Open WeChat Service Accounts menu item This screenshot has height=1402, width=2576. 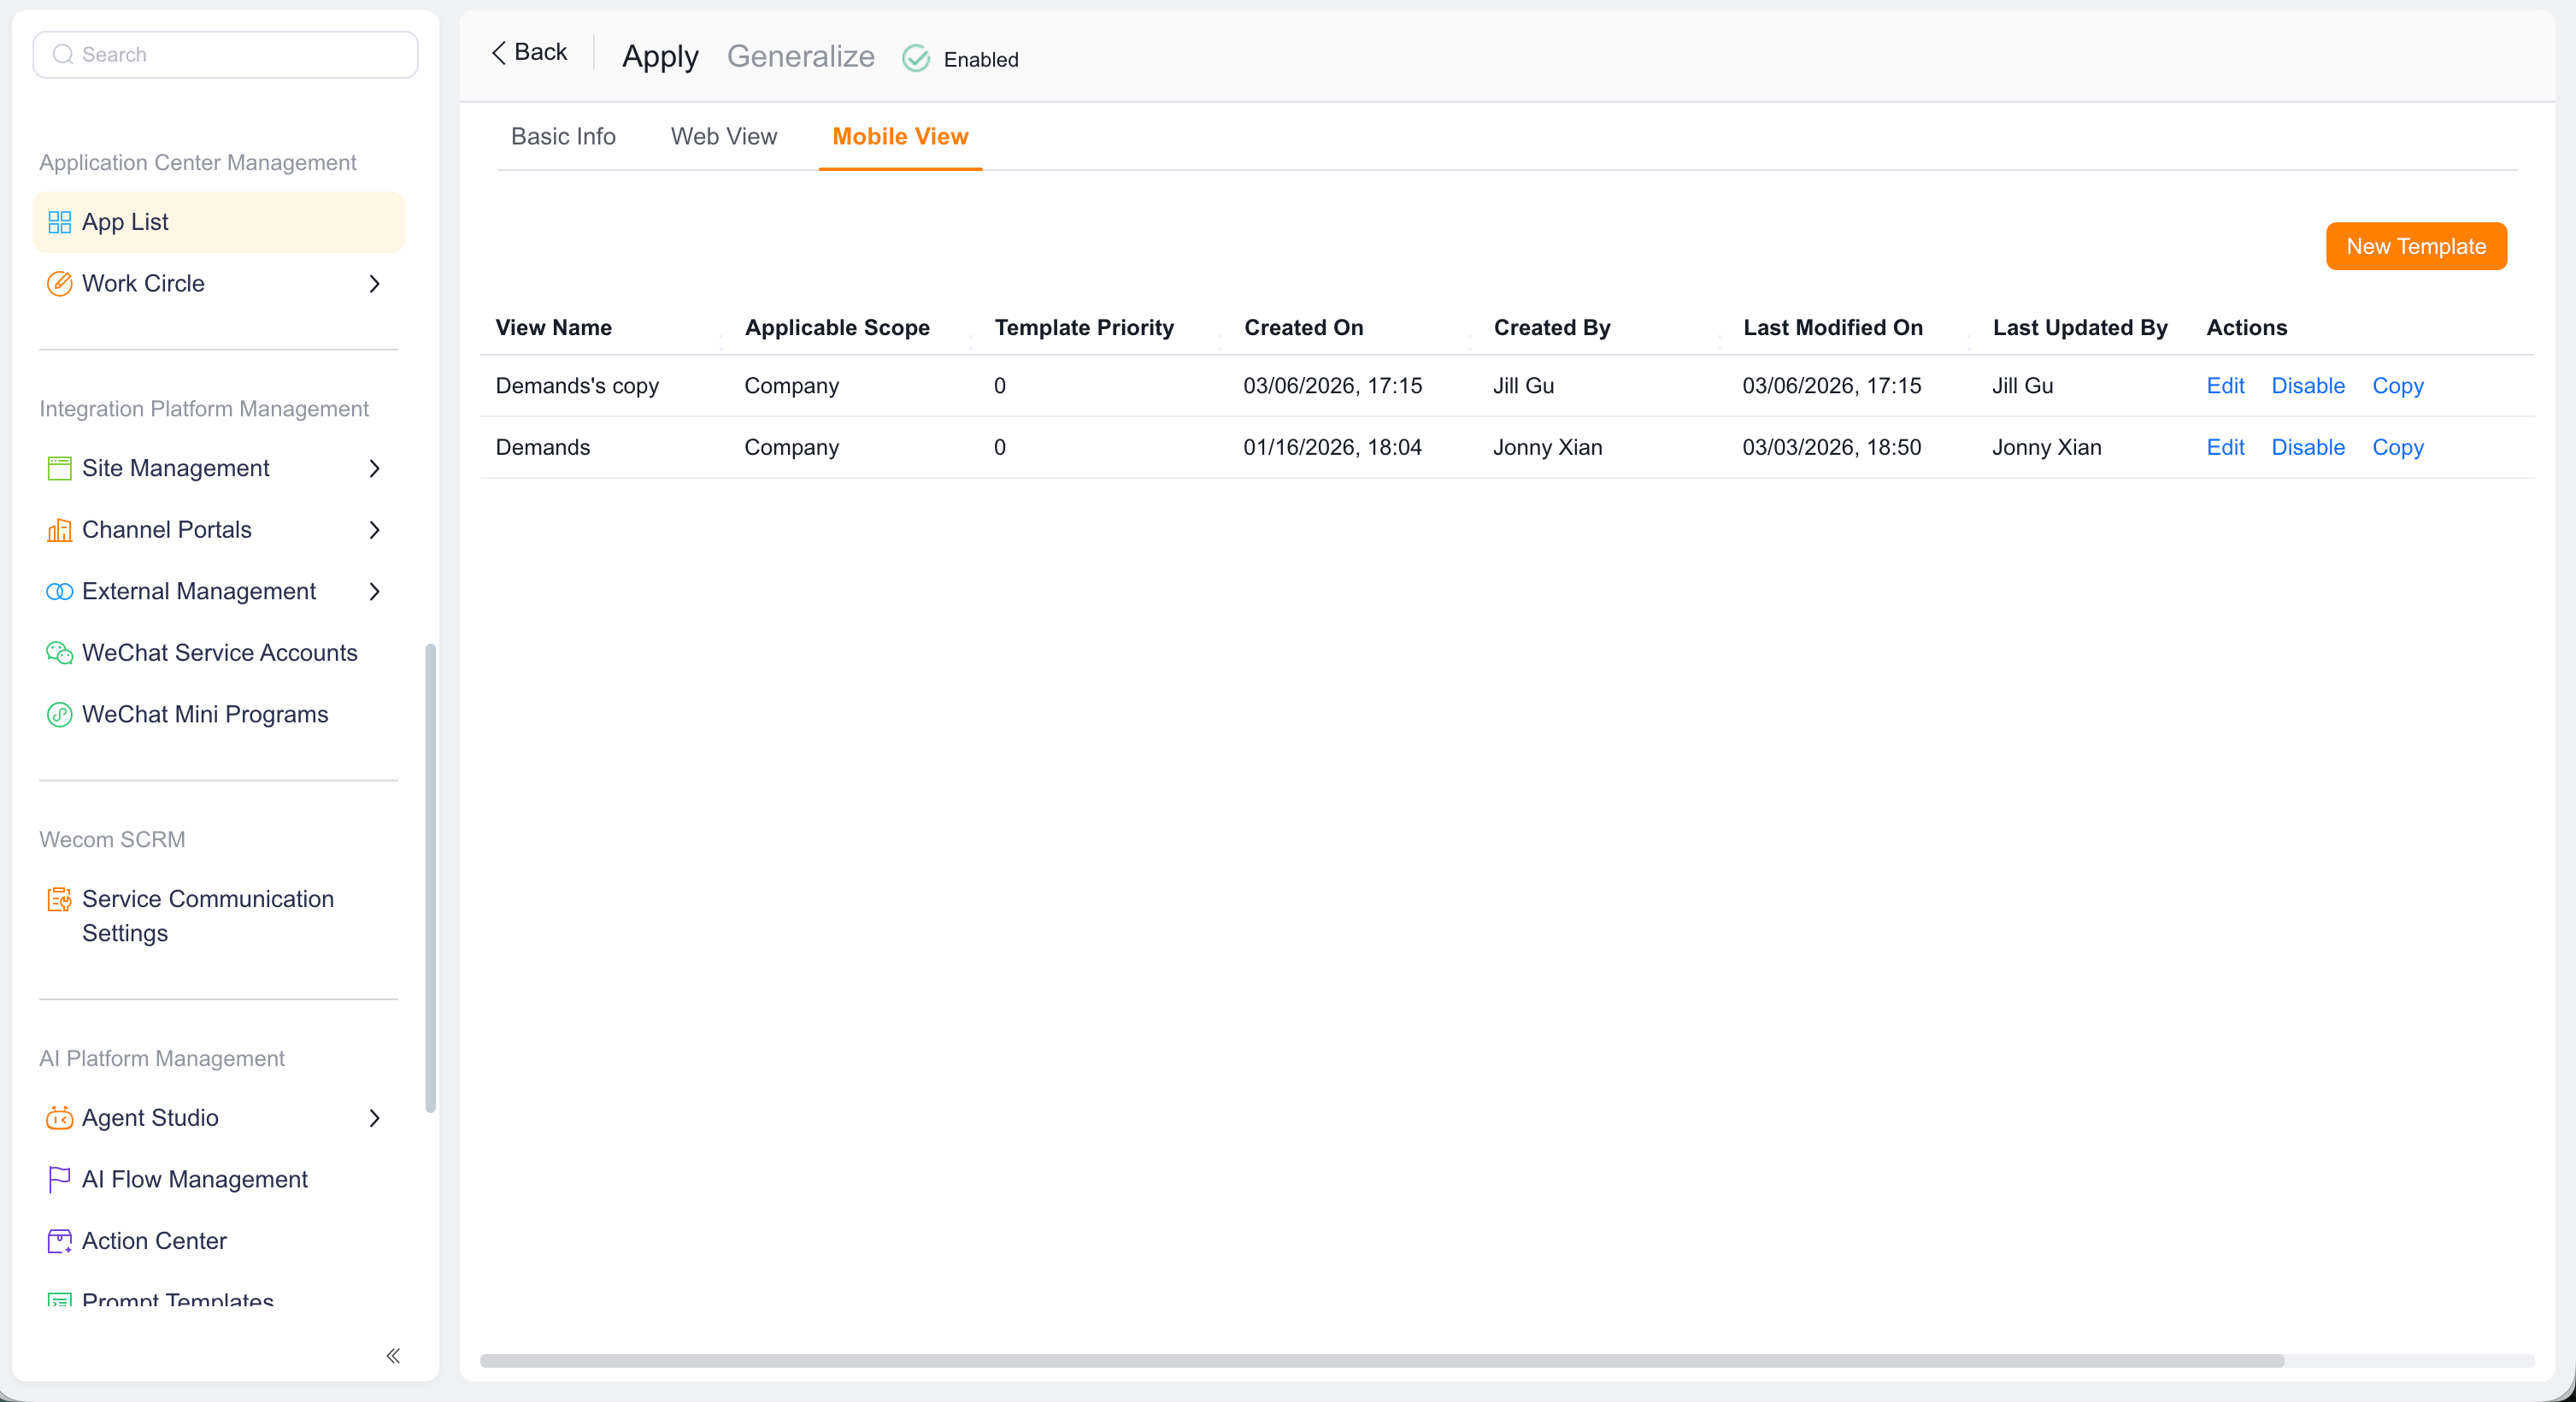point(219,653)
